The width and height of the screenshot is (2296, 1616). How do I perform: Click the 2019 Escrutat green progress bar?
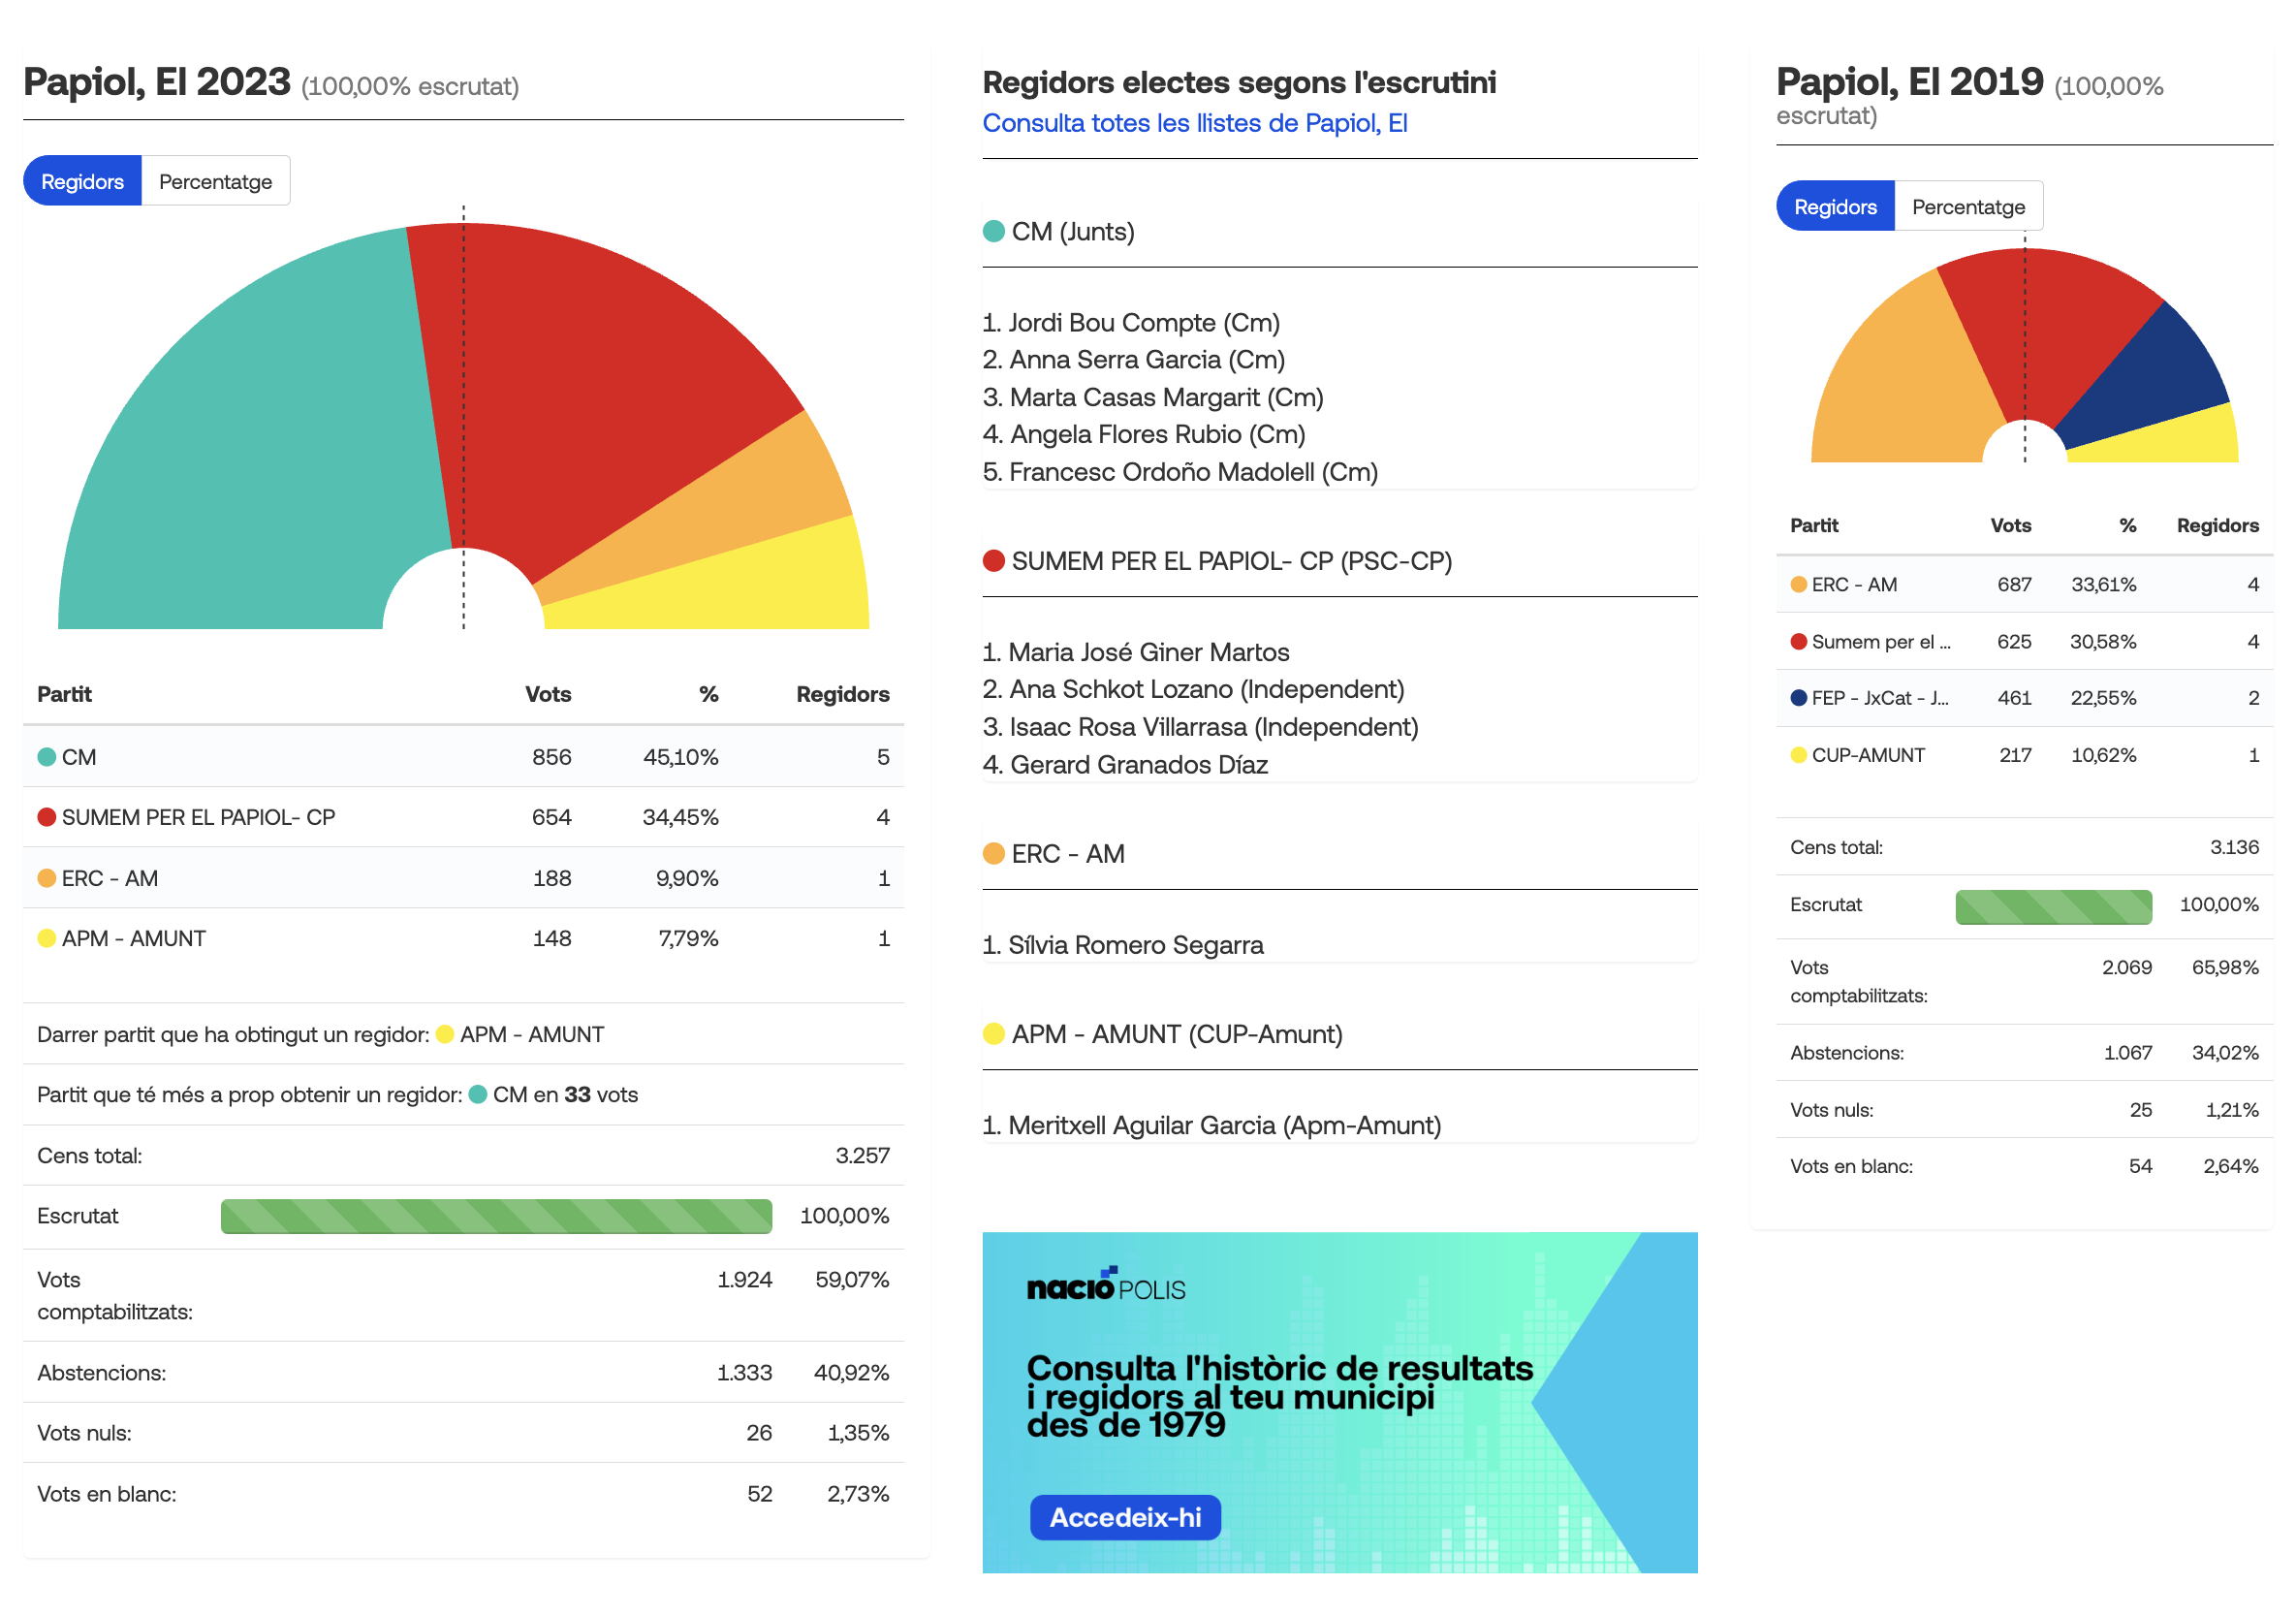[2053, 906]
